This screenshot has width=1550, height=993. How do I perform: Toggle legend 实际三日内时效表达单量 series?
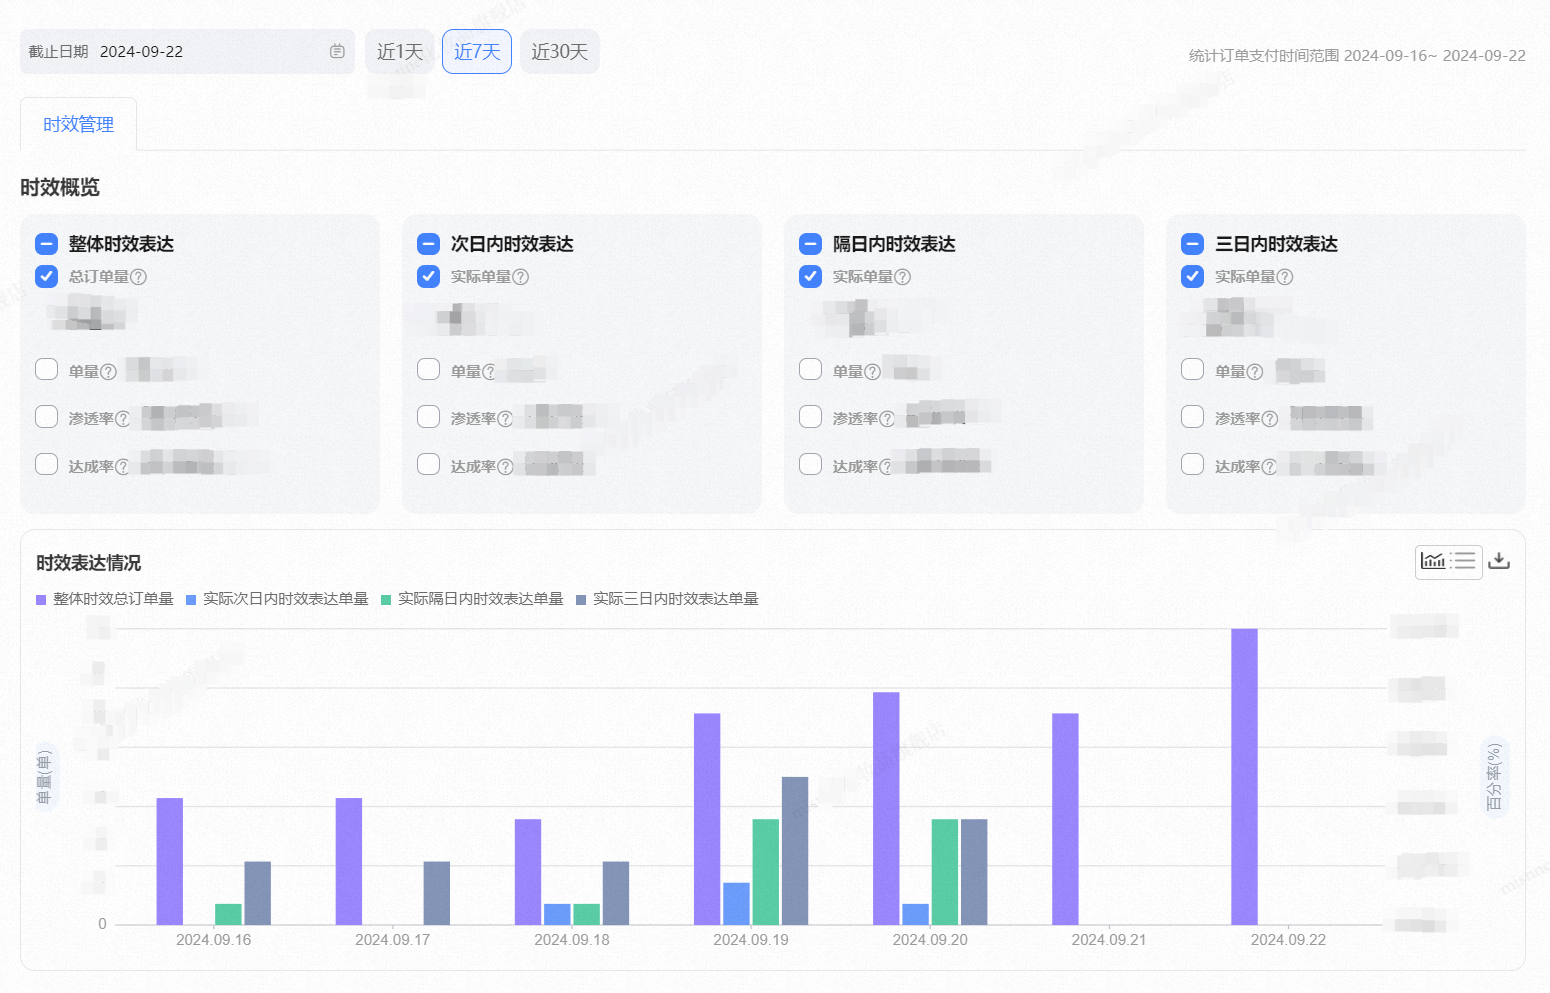pyautogui.click(x=667, y=599)
